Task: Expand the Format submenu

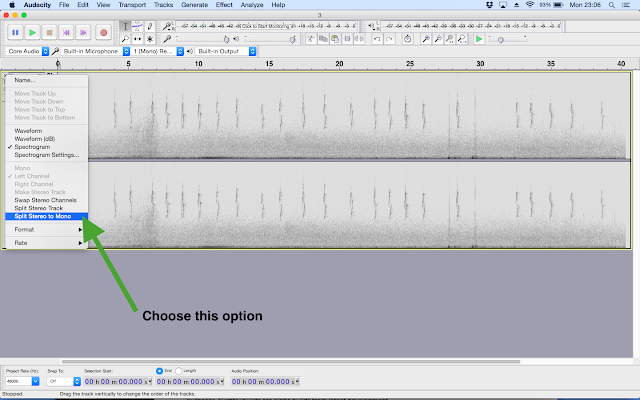Action: point(47,230)
